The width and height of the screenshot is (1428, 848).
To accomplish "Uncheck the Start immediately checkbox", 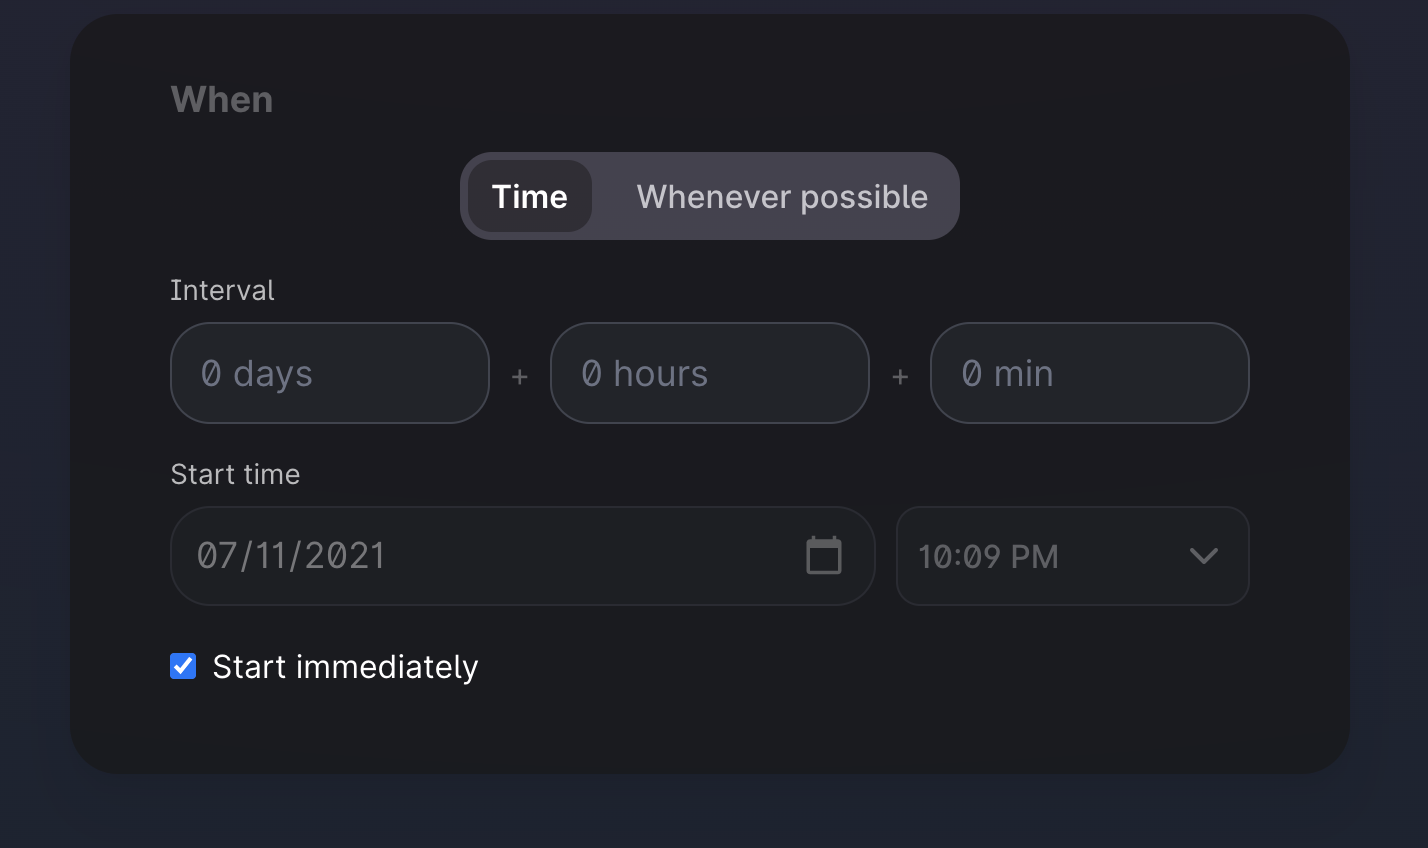I will pyautogui.click(x=183, y=666).
